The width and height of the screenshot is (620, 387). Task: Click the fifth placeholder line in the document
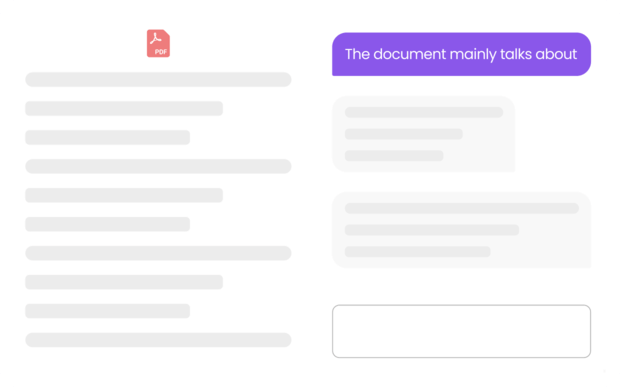124,195
